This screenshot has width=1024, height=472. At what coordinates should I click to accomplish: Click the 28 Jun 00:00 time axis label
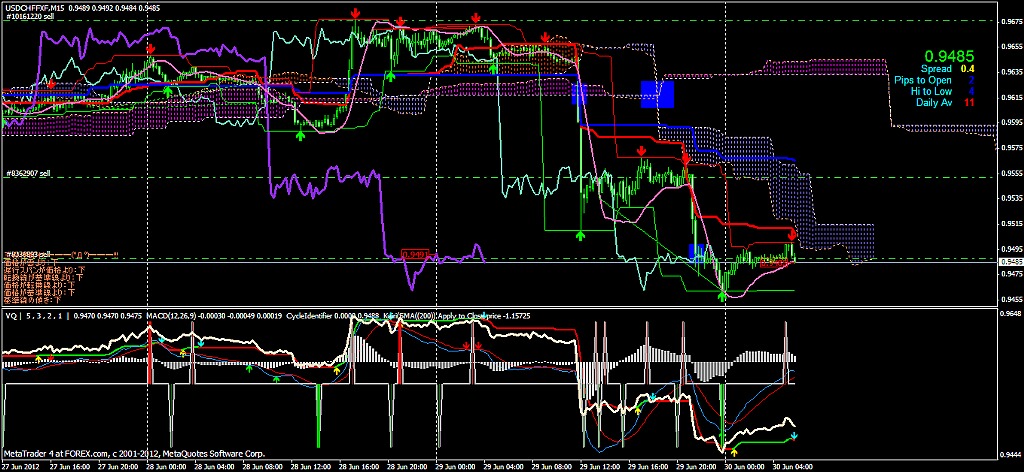click(x=166, y=466)
